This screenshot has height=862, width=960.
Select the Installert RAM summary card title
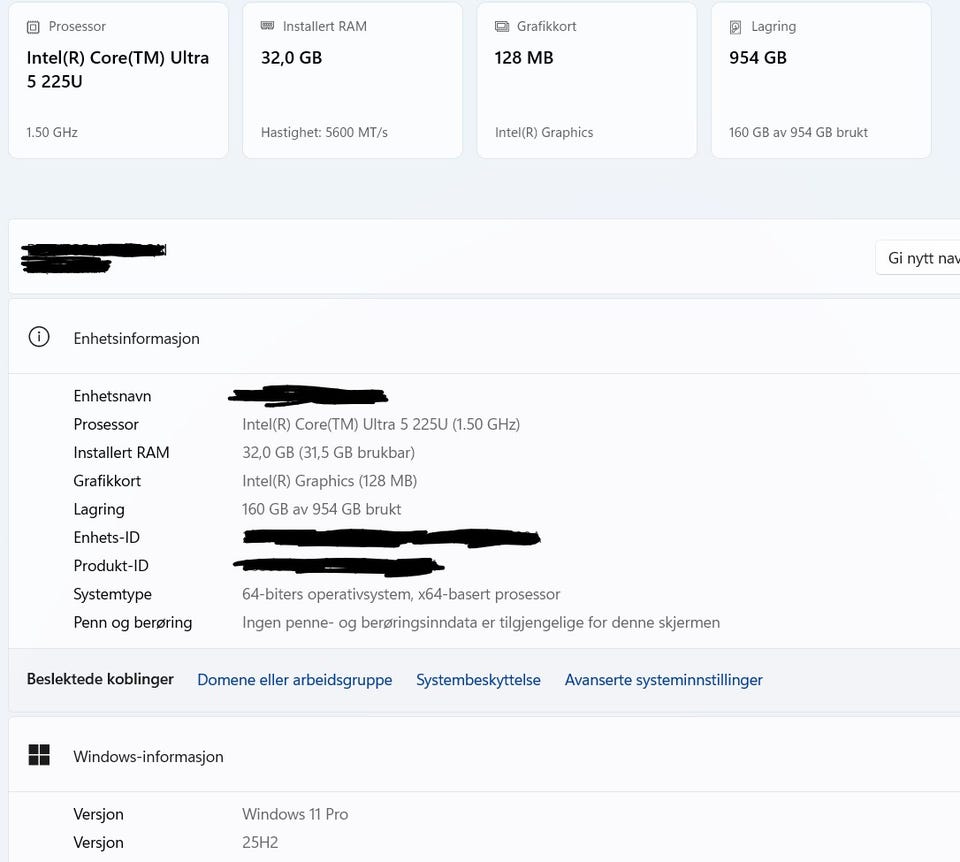point(325,26)
